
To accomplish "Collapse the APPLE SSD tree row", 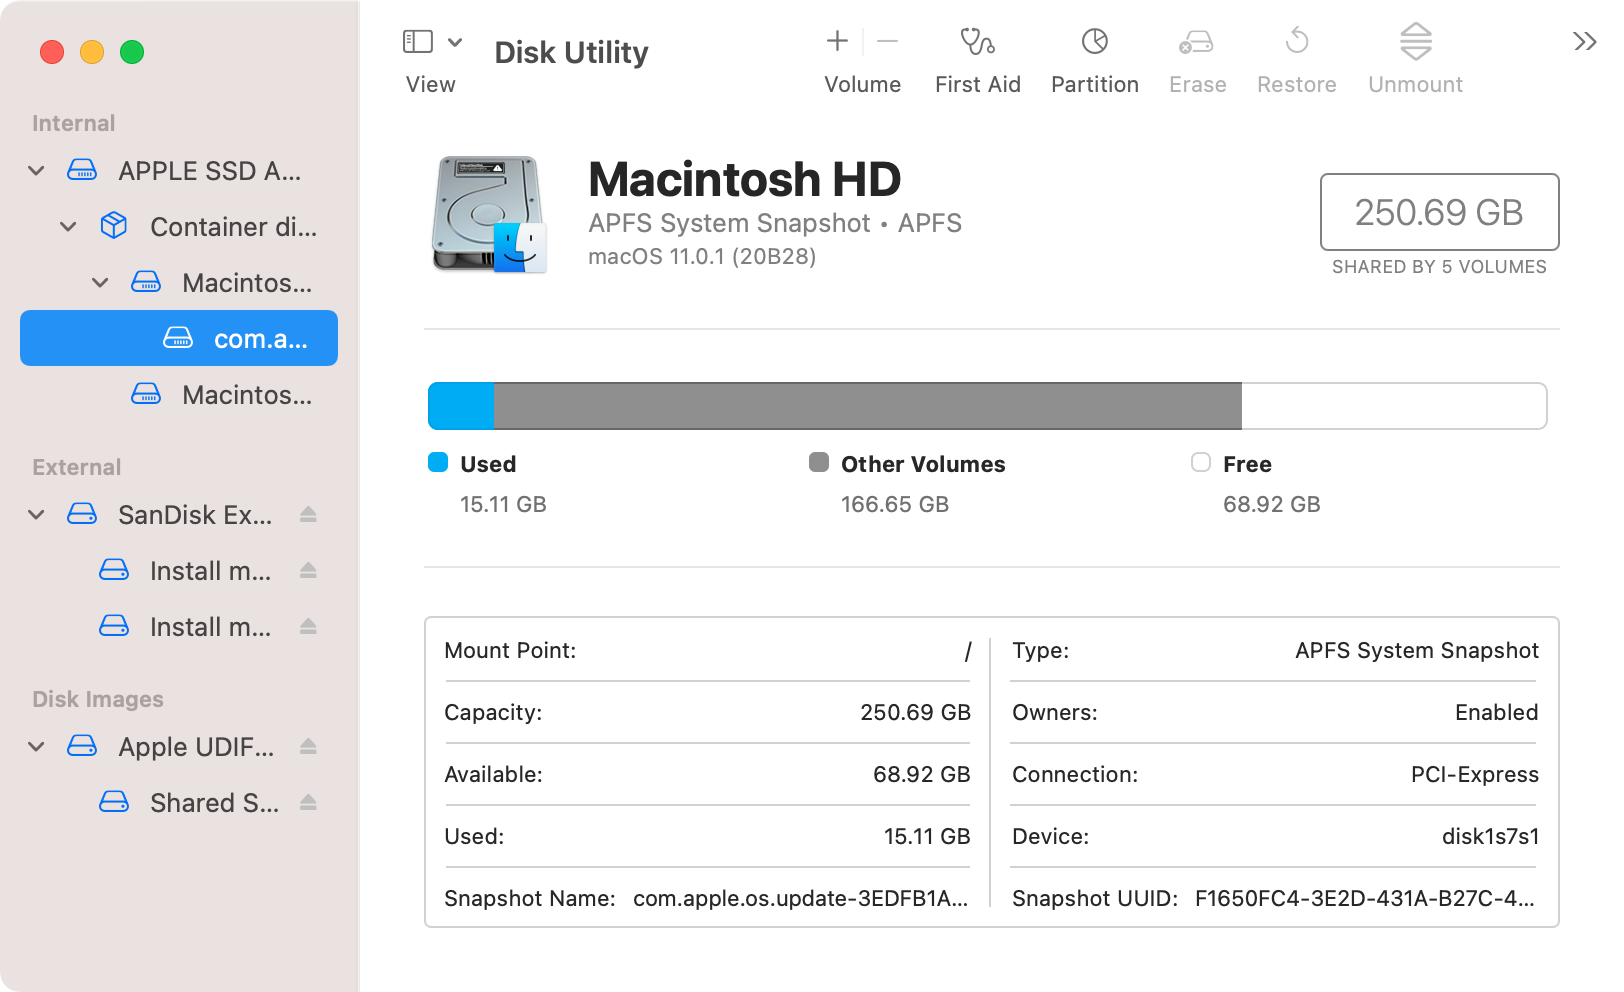I will tap(36, 171).
